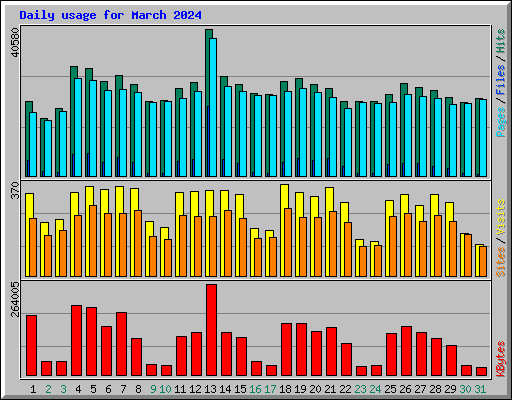Click the 40580 axis value
The height and width of the screenshot is (400, 512).
(x=15, y=42)
